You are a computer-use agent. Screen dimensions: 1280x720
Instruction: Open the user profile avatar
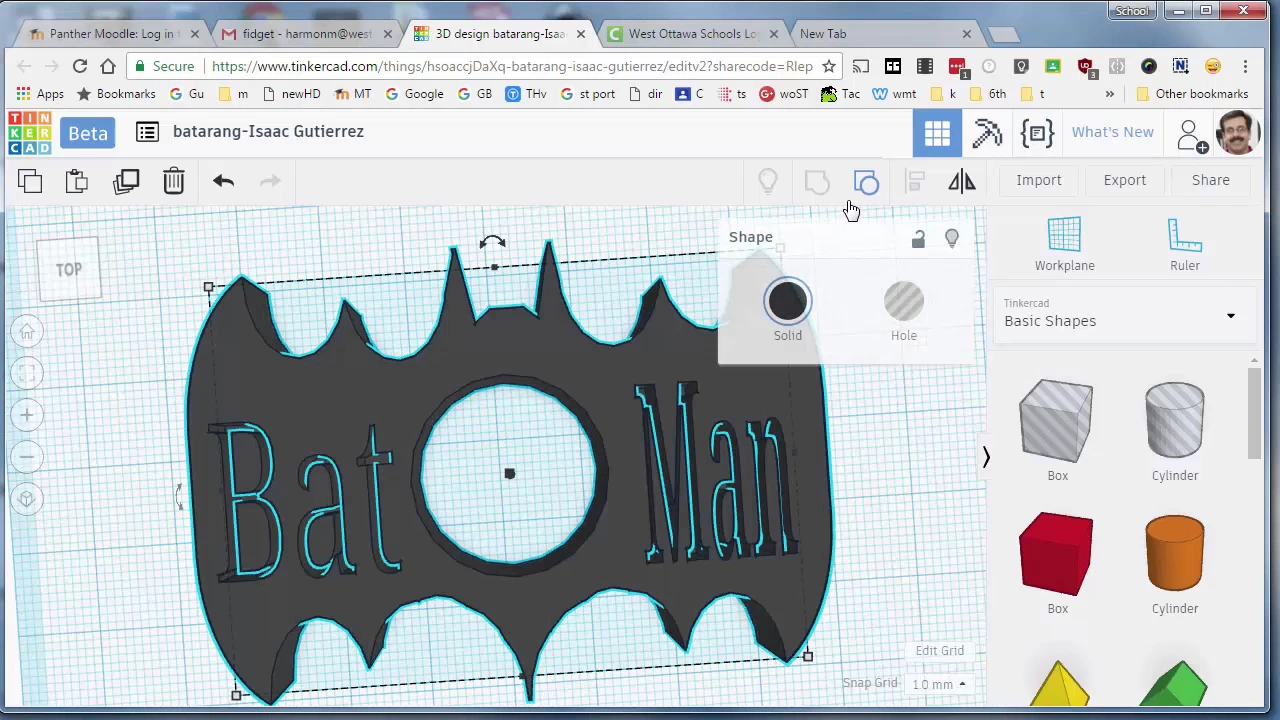click(1237, 133)
